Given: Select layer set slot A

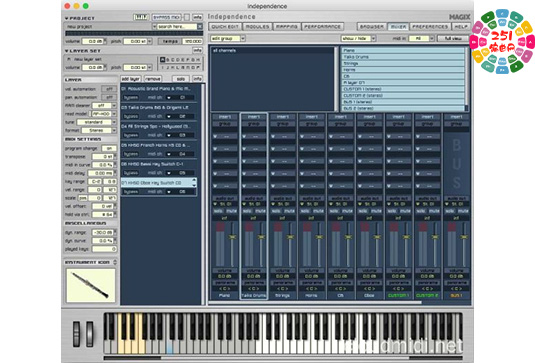Looking at the screenshot, I should [162, 60].
